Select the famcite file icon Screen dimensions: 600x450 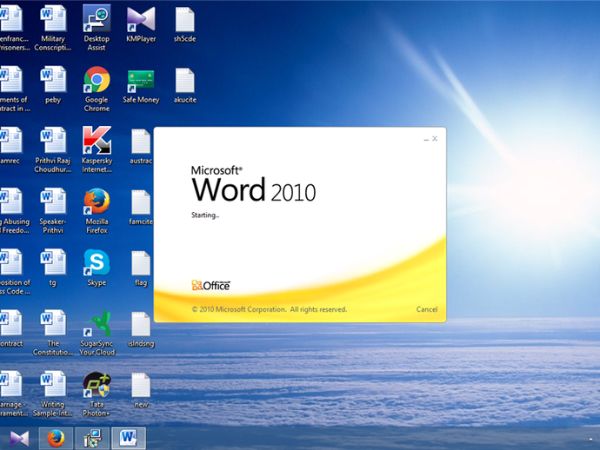[141, 207]
